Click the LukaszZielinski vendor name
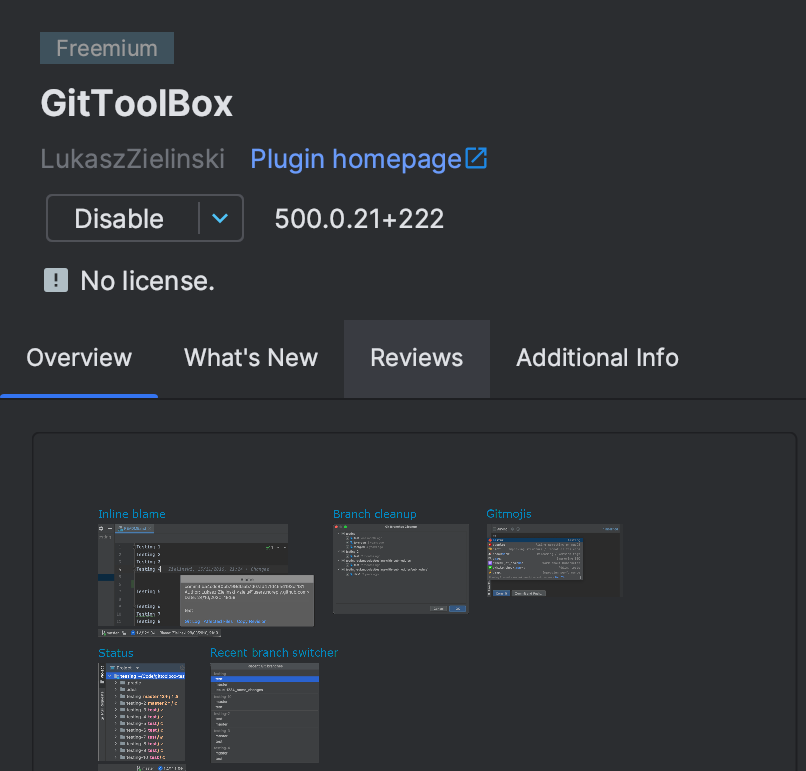The width and height of the screenshot is (806, 771). click(x=133, y=159)
